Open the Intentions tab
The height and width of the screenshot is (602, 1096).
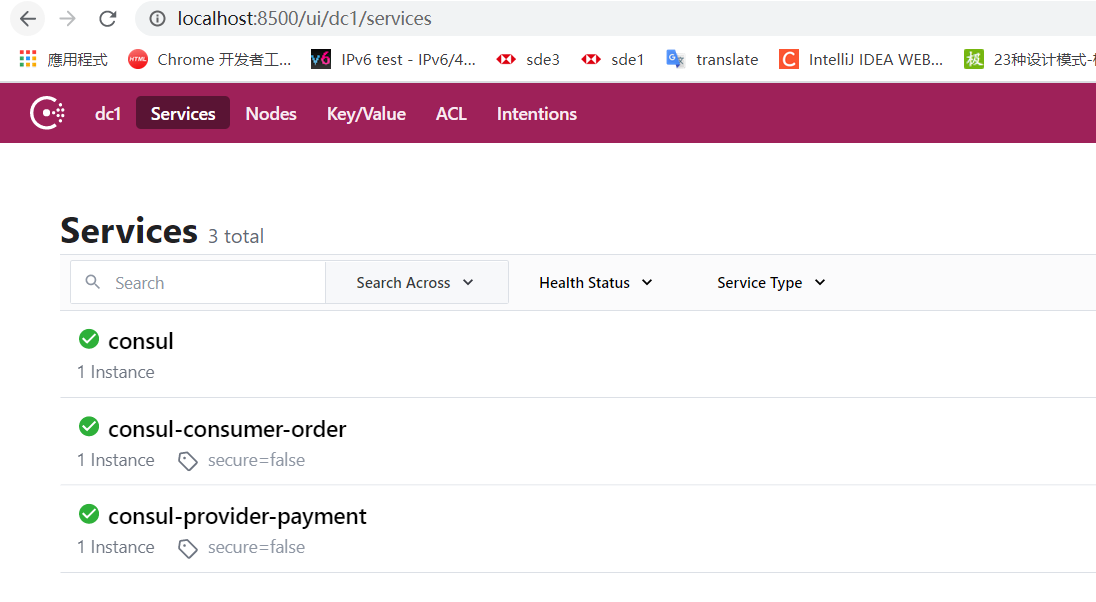(x=537, y=113)
